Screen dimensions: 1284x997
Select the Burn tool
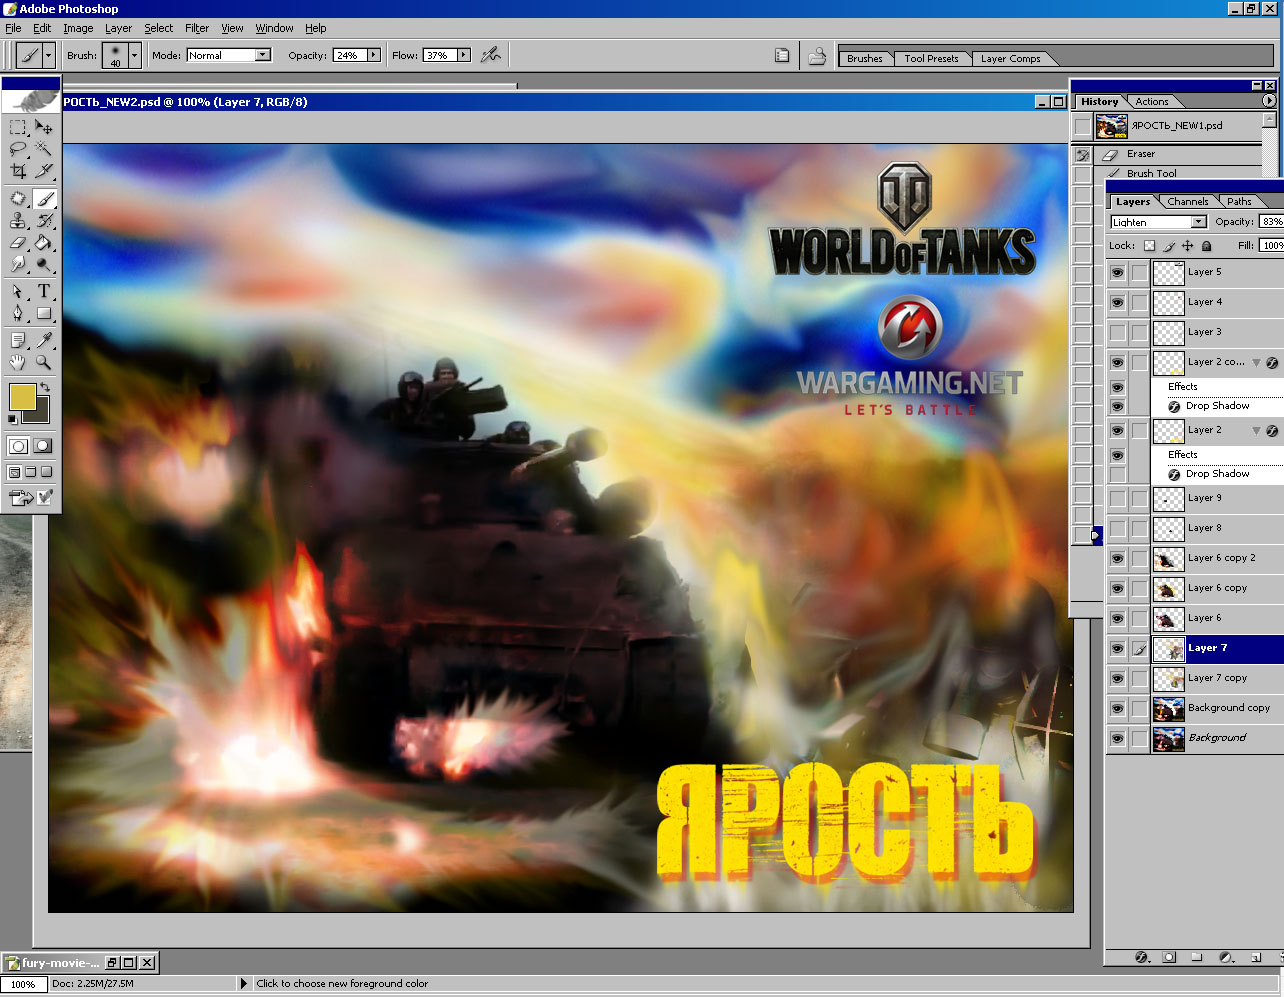click(44, 265)
